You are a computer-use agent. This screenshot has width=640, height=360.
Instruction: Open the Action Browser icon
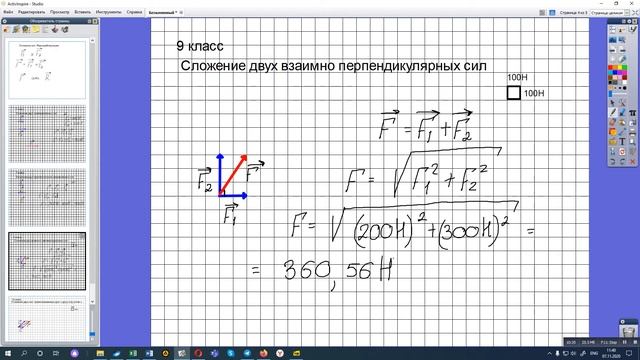click(x=55, y=29)
